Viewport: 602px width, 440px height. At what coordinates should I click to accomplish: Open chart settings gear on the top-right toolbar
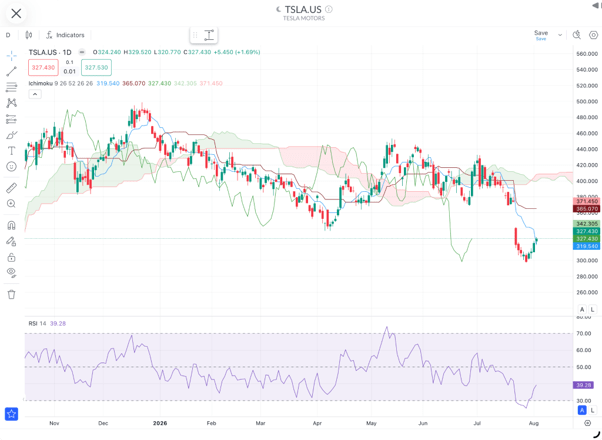[593, 35]
